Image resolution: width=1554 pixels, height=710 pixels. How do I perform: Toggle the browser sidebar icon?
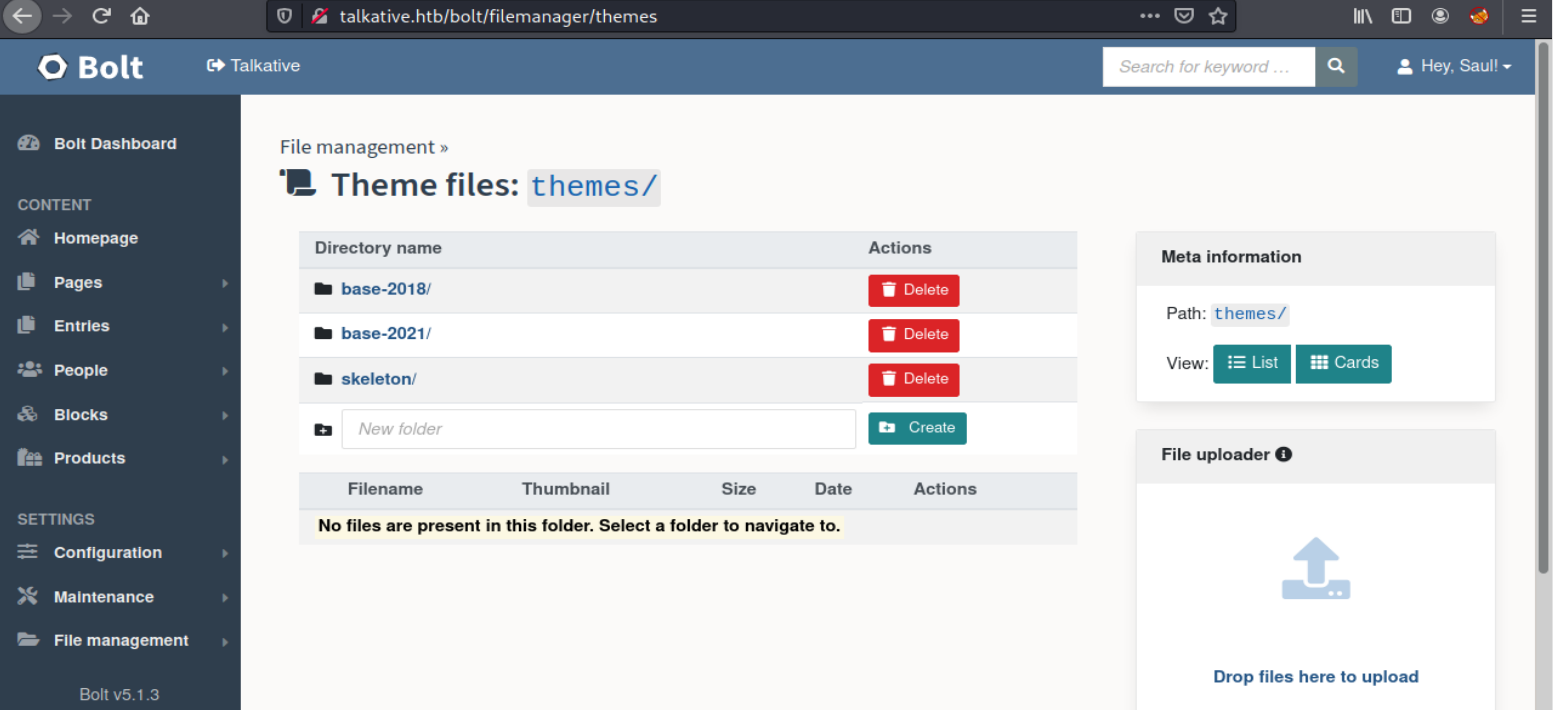1400,16
